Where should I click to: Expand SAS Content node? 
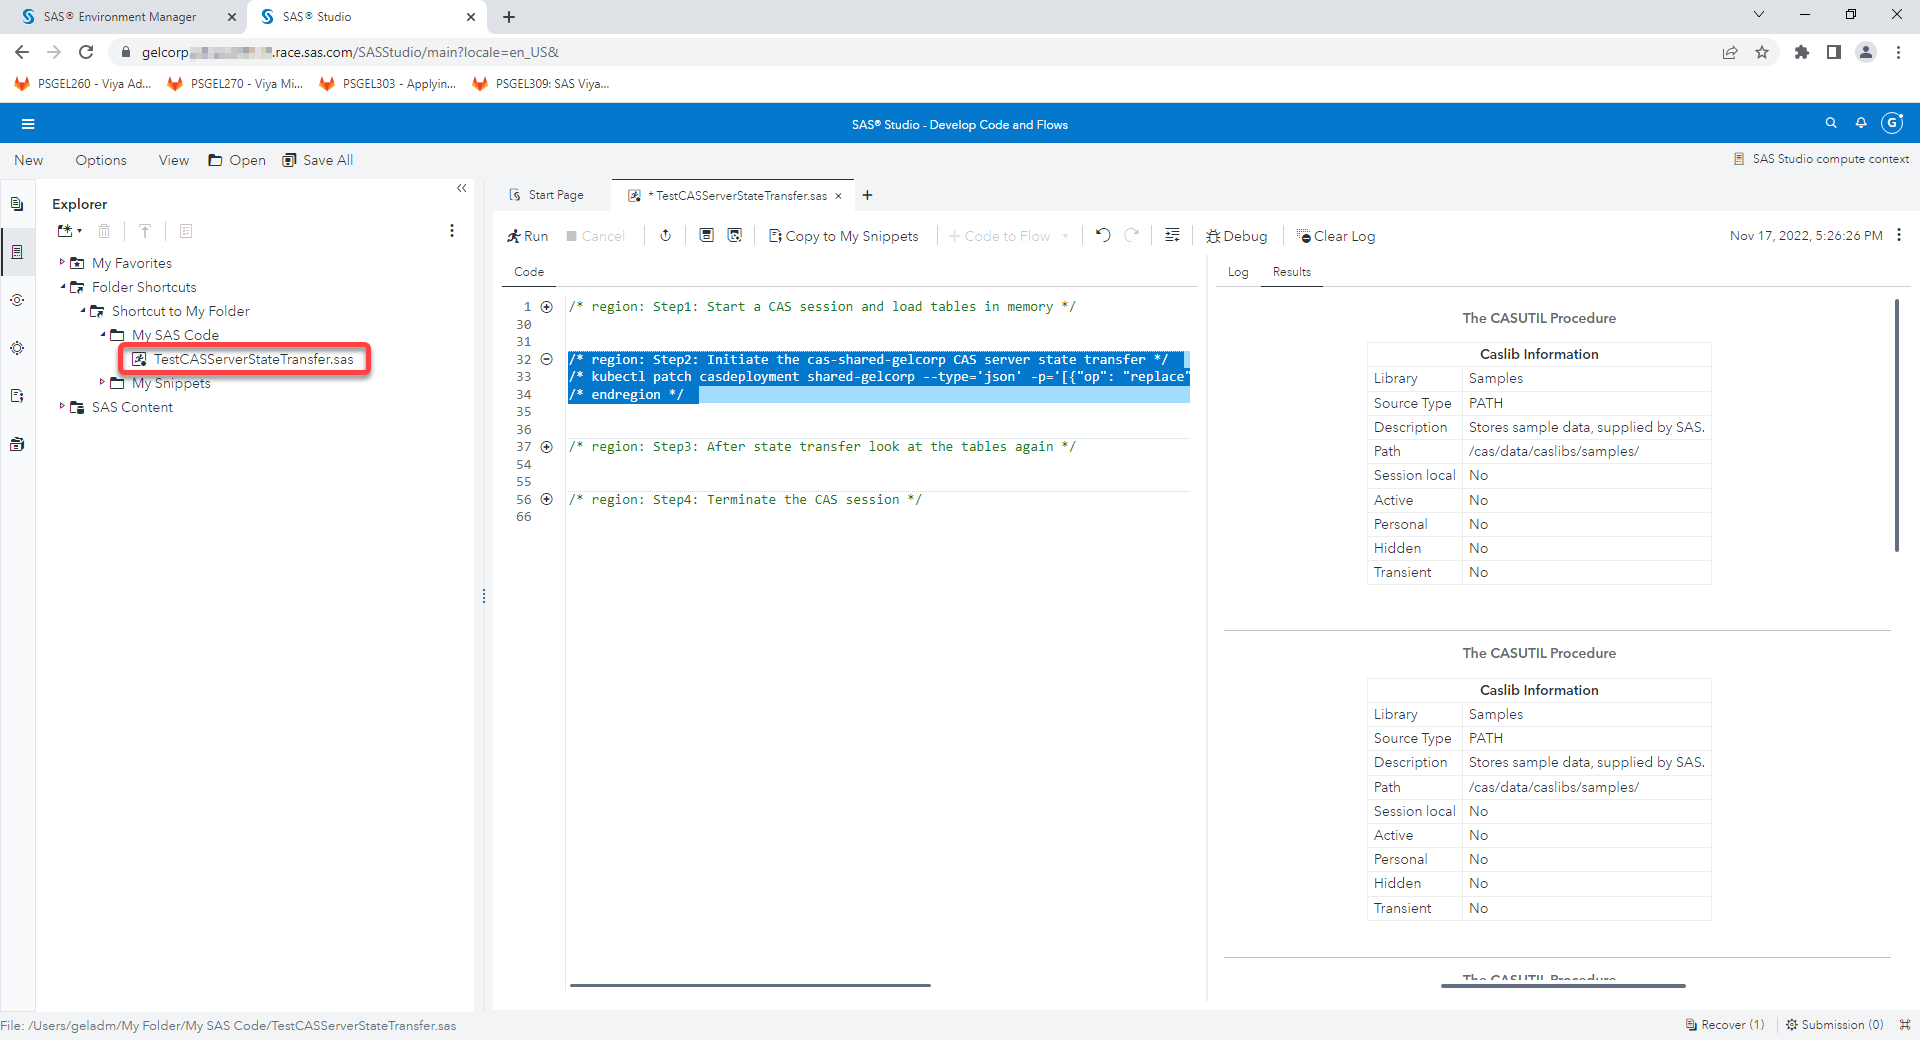point(62,406)
